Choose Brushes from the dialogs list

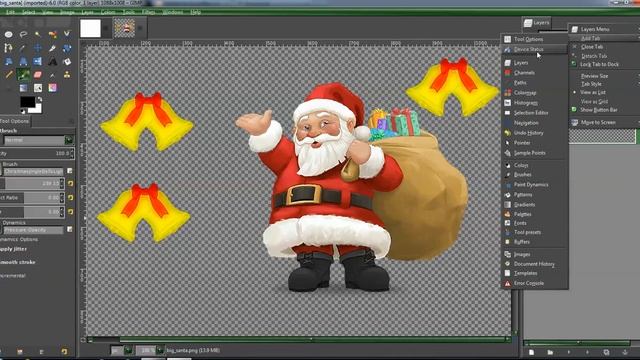[534, 175]
